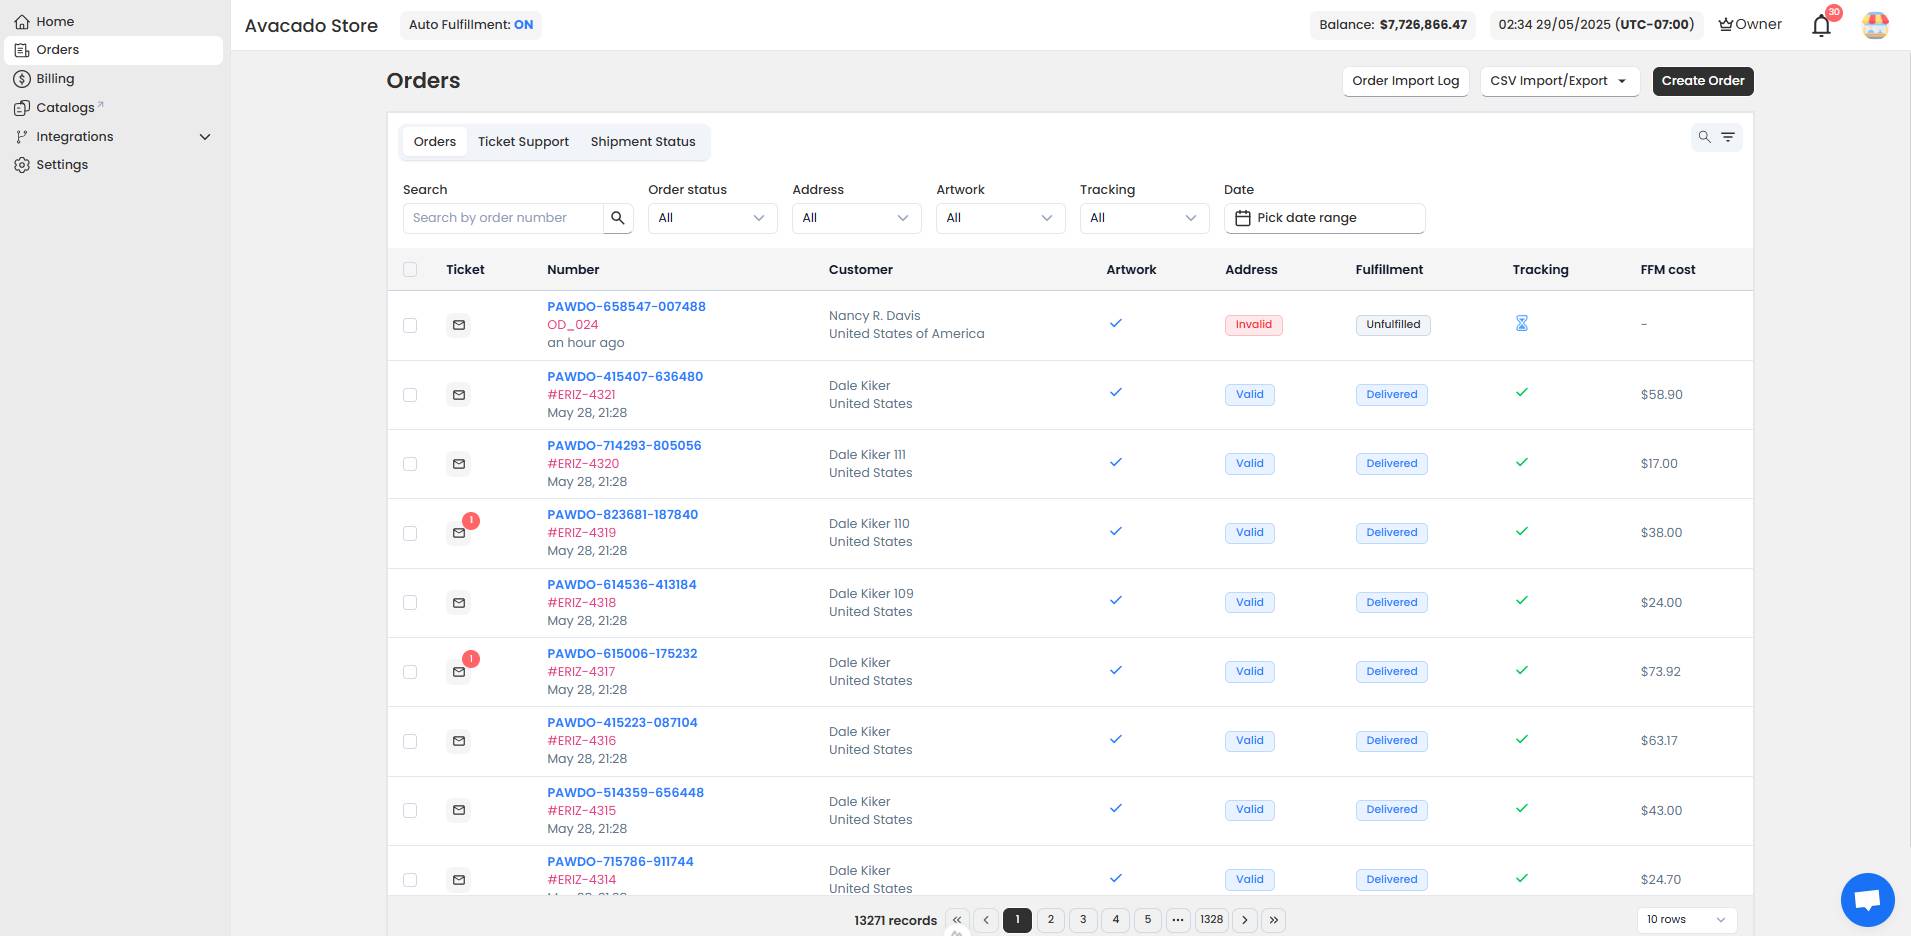Screen dimensions: 1911x936
Task: Click the artwork check for order PAWDO-658547-007488
Action: 1115,323
